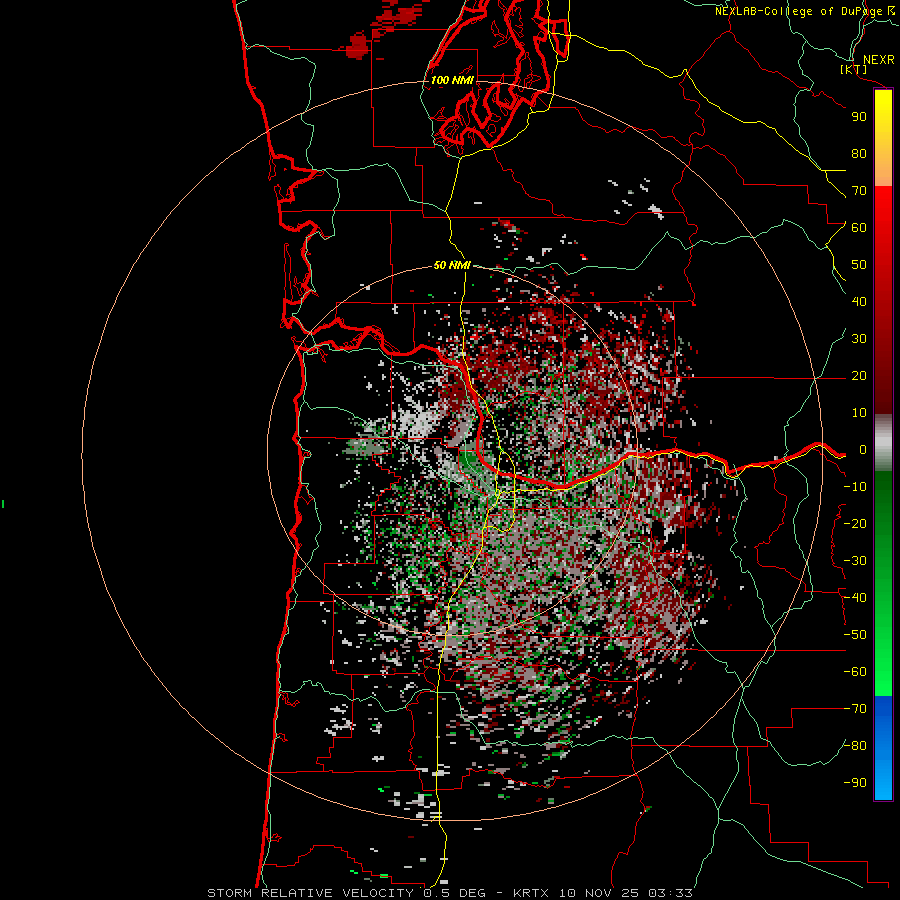Click the positive 20 scale value

[859, 376]
